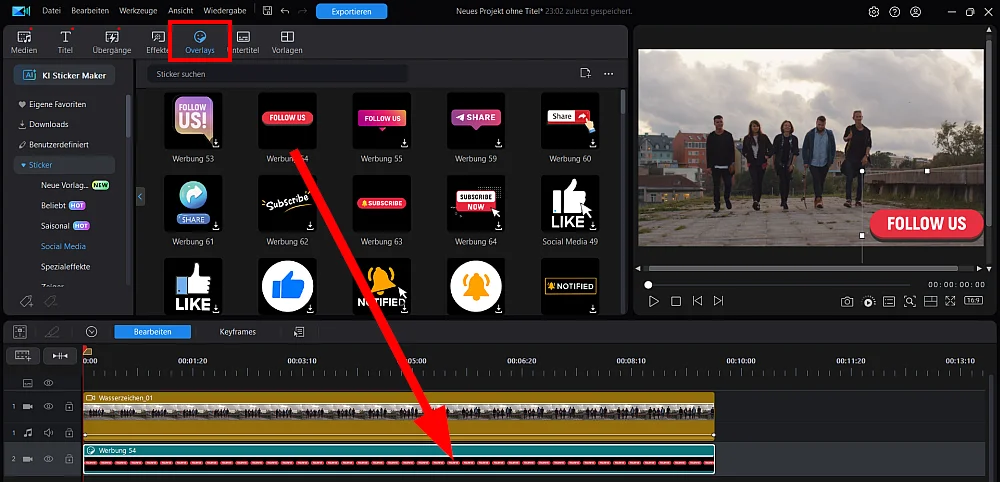This screenshot has width=1000, height=482.
Task: Open the more options ellipsis menu
Action: coord(608,74)
